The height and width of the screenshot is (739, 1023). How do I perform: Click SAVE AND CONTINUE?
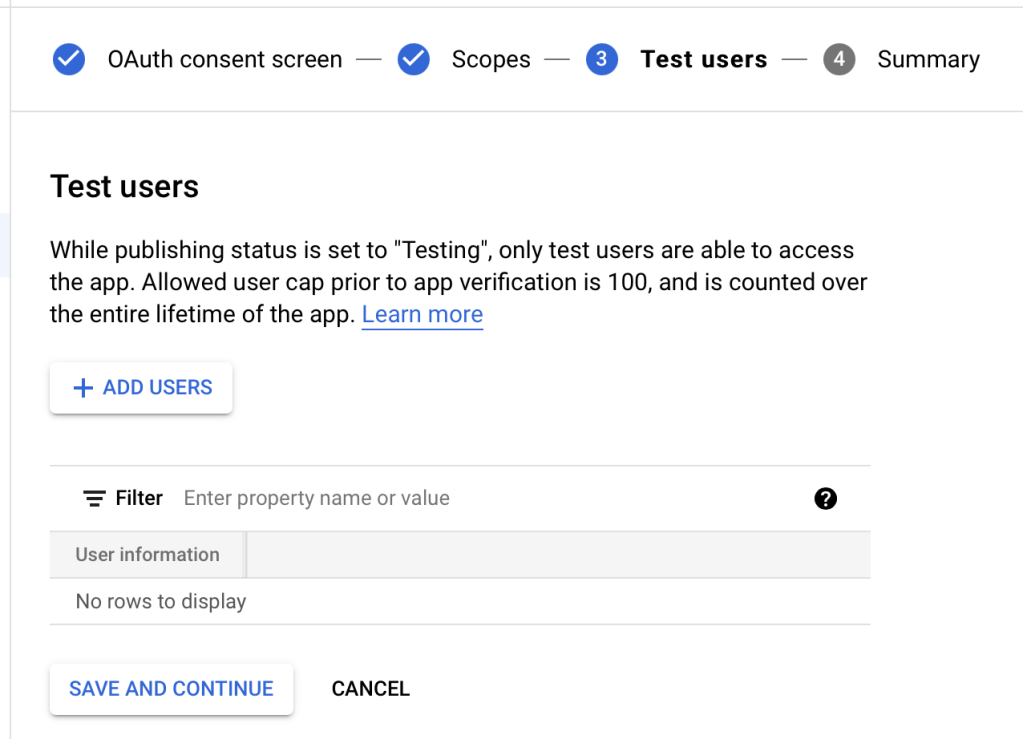point(171,689)
